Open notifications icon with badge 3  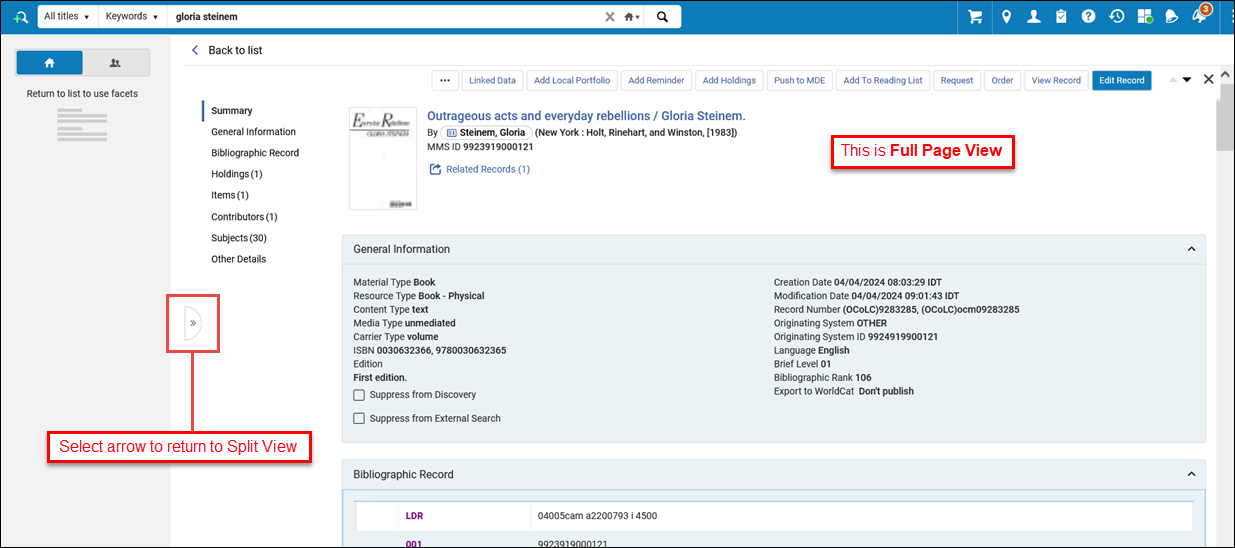[x=1200, y=15]
